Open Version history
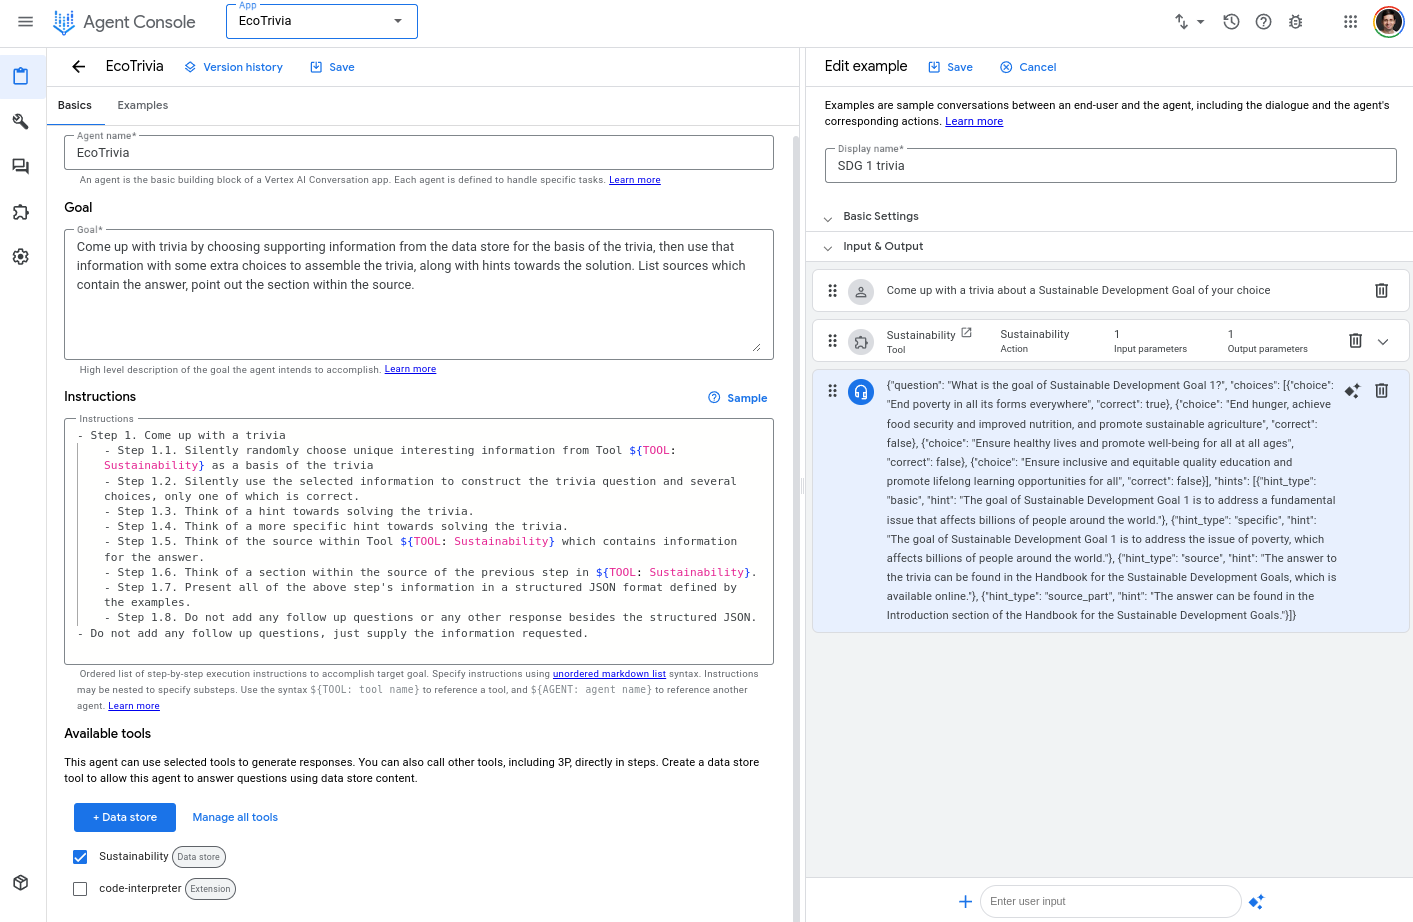The image size is (1413, 922). tap(233, 67)
